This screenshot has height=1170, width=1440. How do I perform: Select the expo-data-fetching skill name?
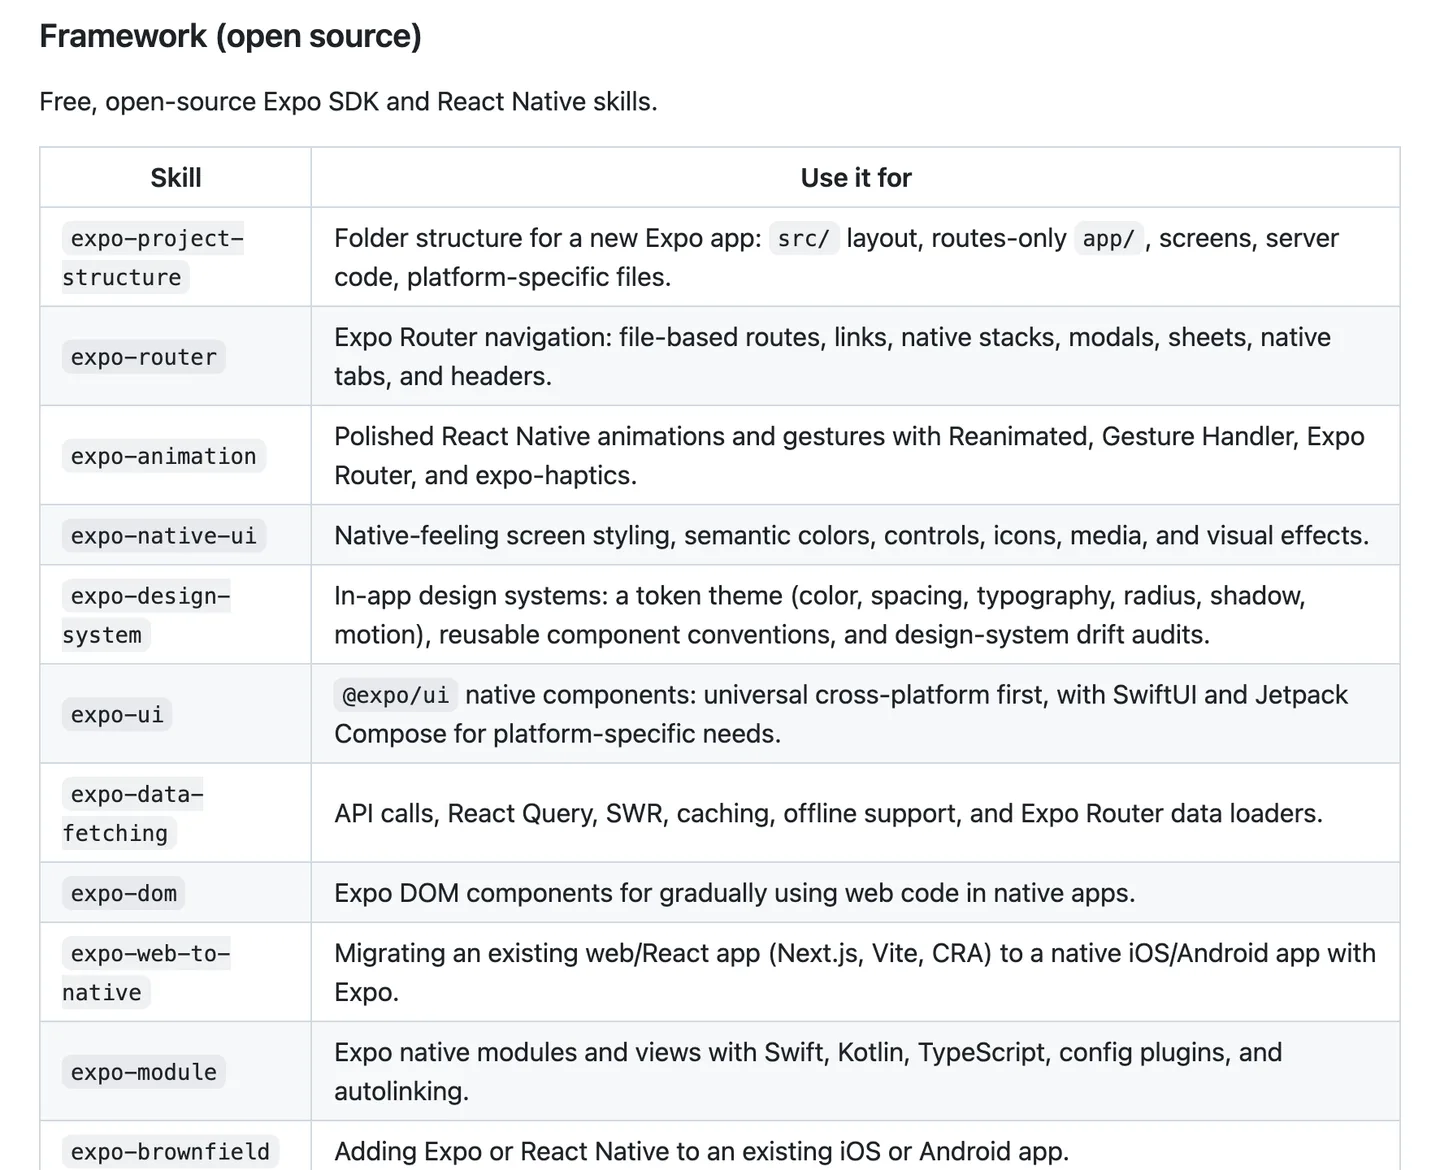click(x=133, y=813)
